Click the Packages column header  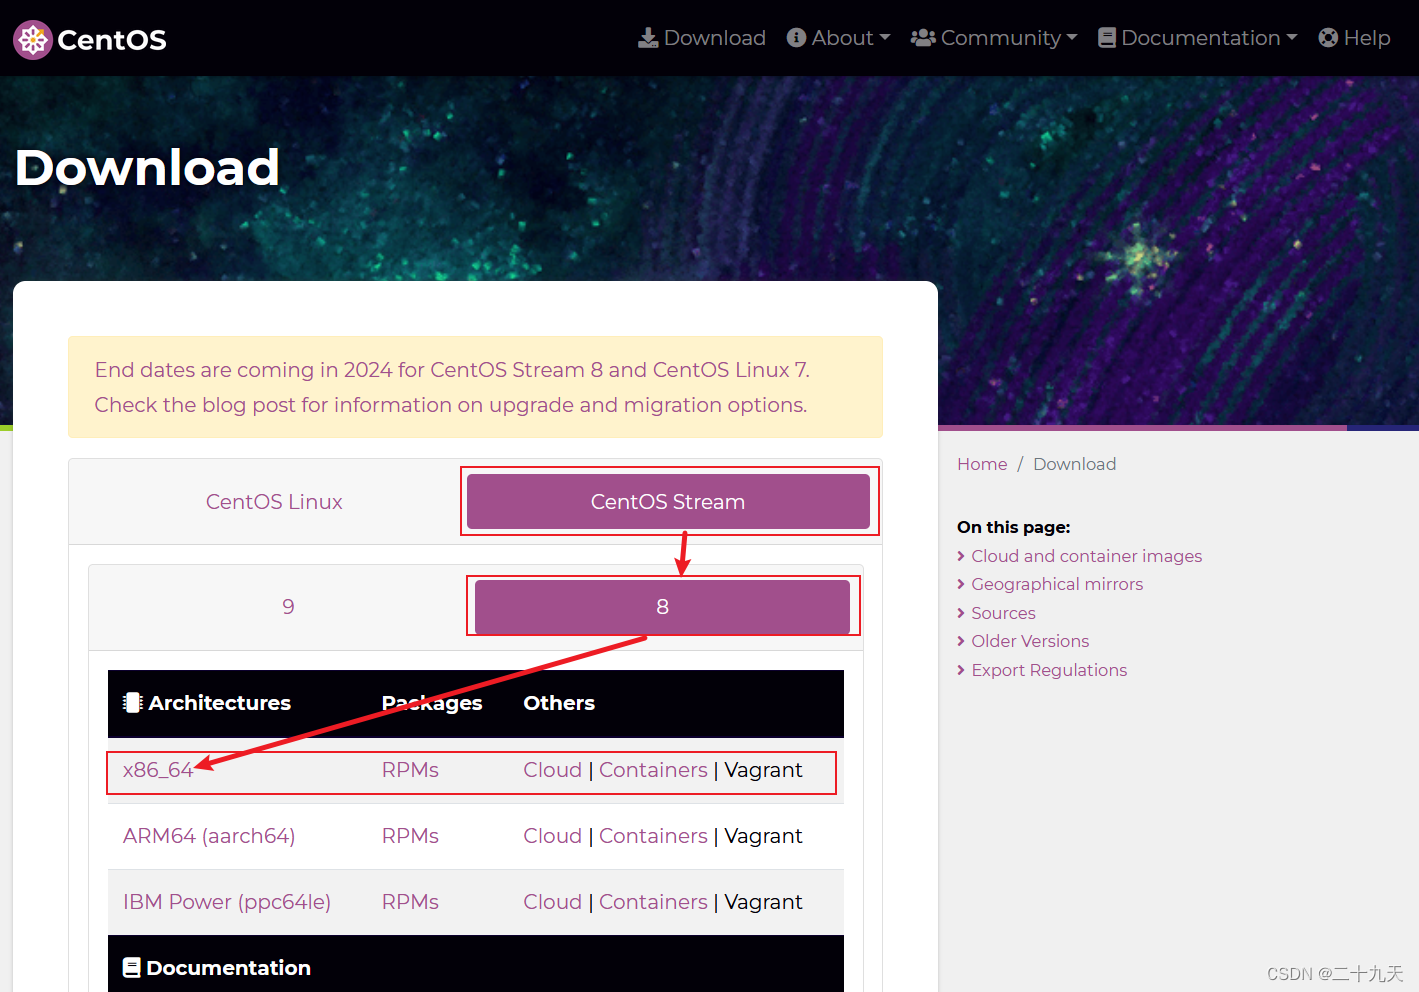(432, 703)
